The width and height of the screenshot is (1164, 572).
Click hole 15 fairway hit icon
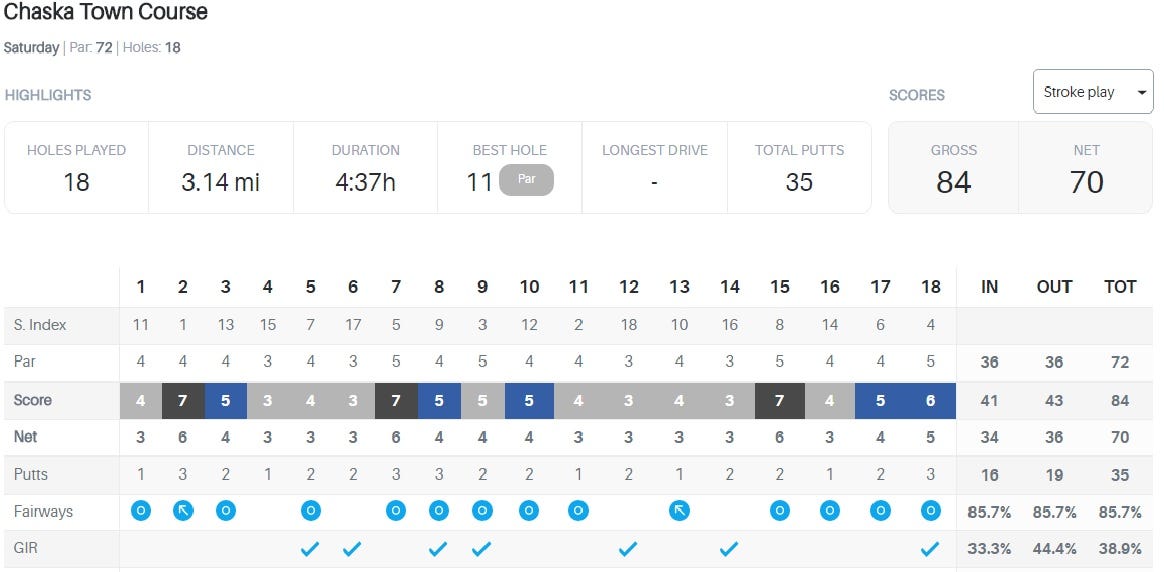coord(780,511)
